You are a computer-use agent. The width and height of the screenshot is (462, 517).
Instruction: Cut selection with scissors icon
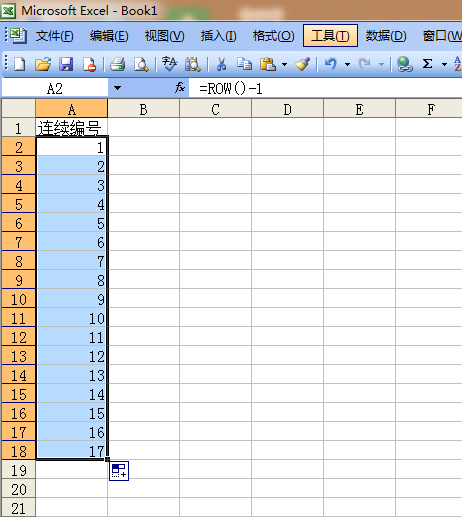click(221, 64)
